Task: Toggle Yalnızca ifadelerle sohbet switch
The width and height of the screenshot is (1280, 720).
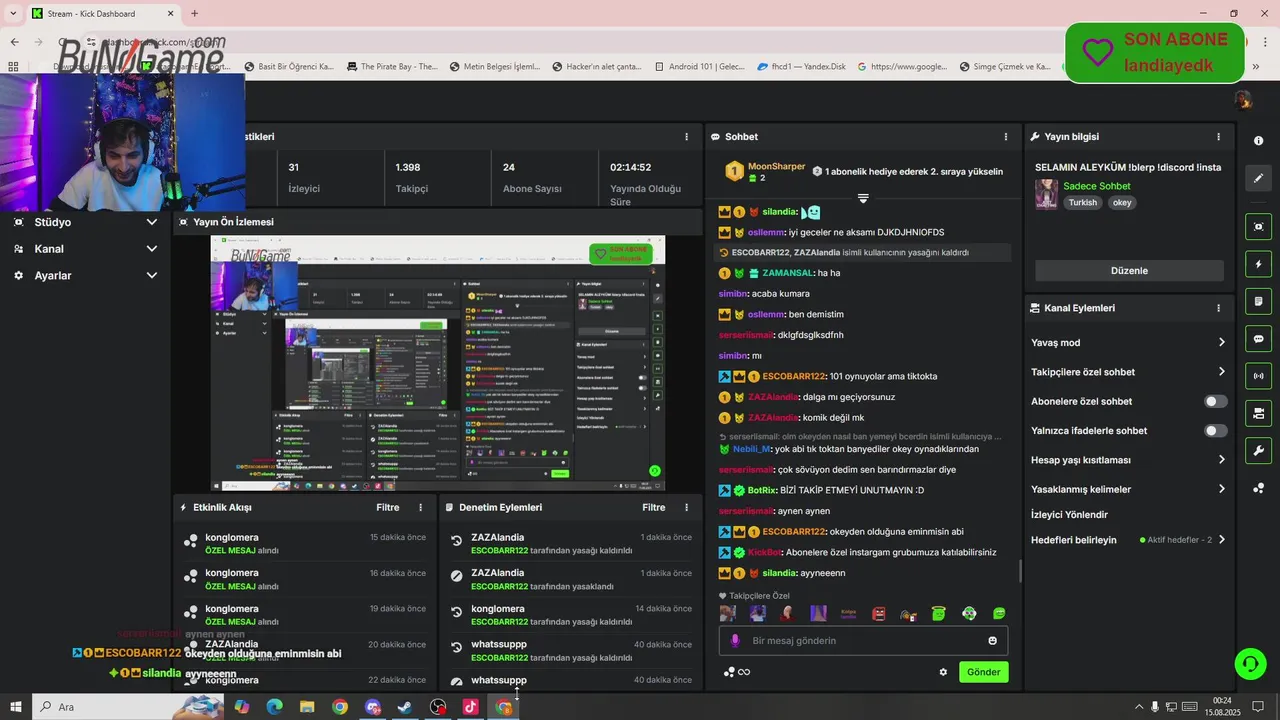Action: coord(1216,431)
